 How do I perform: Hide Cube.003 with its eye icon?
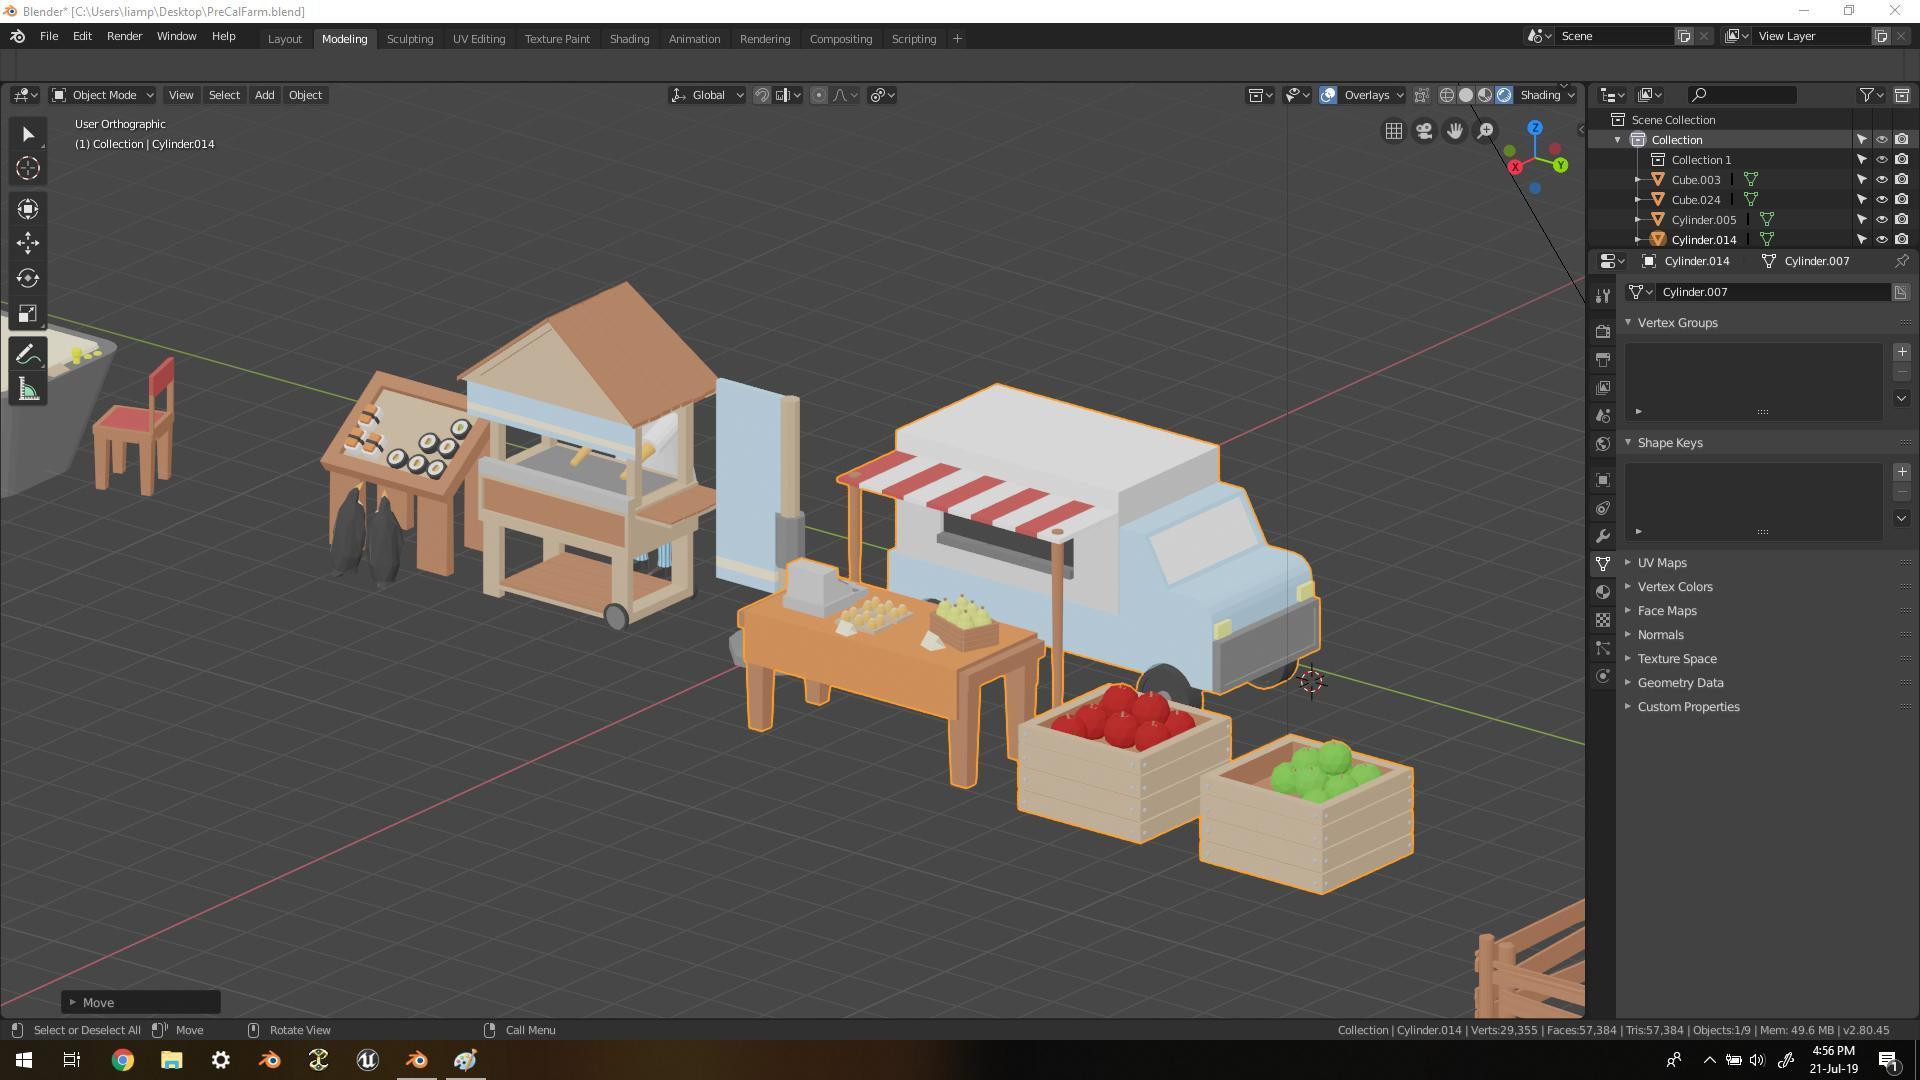point(1881,180)
